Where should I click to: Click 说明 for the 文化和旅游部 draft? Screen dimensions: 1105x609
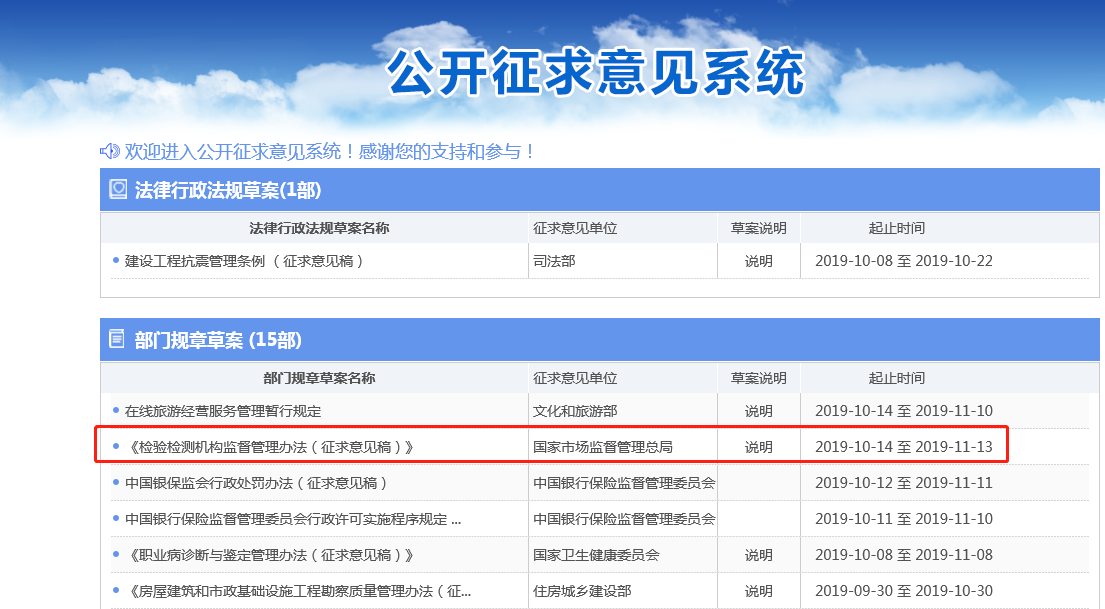coord(758,411)
